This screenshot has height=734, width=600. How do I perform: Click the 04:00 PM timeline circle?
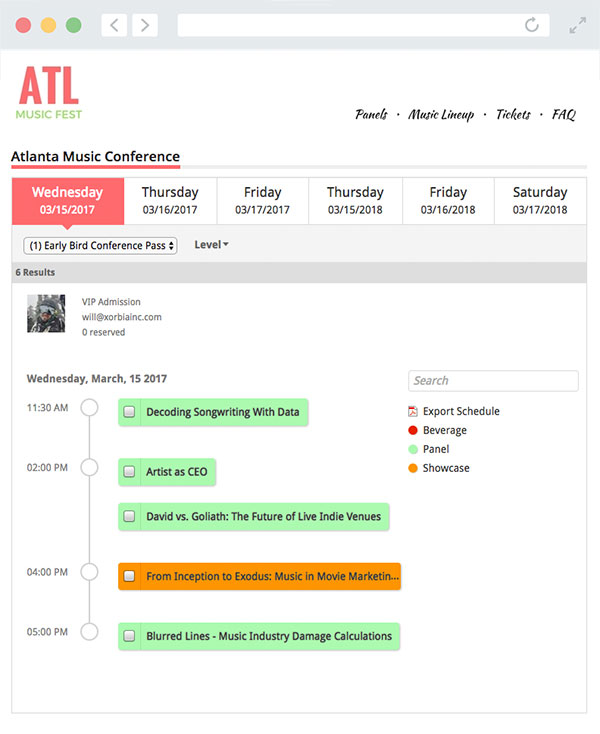(89, 572)
